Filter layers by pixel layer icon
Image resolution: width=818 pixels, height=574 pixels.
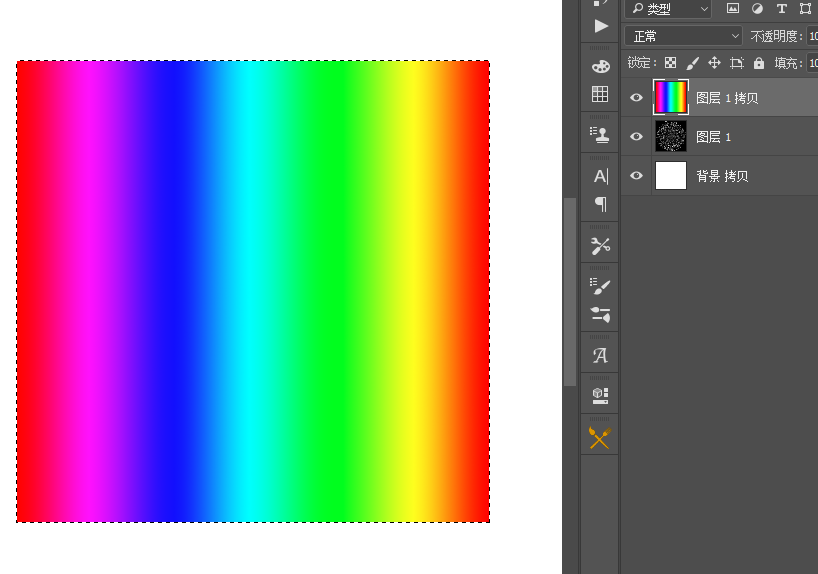pos(733,8)
